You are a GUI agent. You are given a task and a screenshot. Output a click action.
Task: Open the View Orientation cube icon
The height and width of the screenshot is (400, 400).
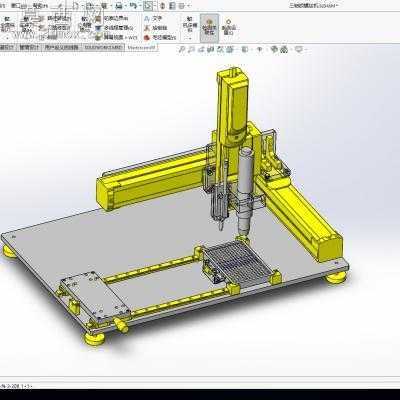click(229, 50)
